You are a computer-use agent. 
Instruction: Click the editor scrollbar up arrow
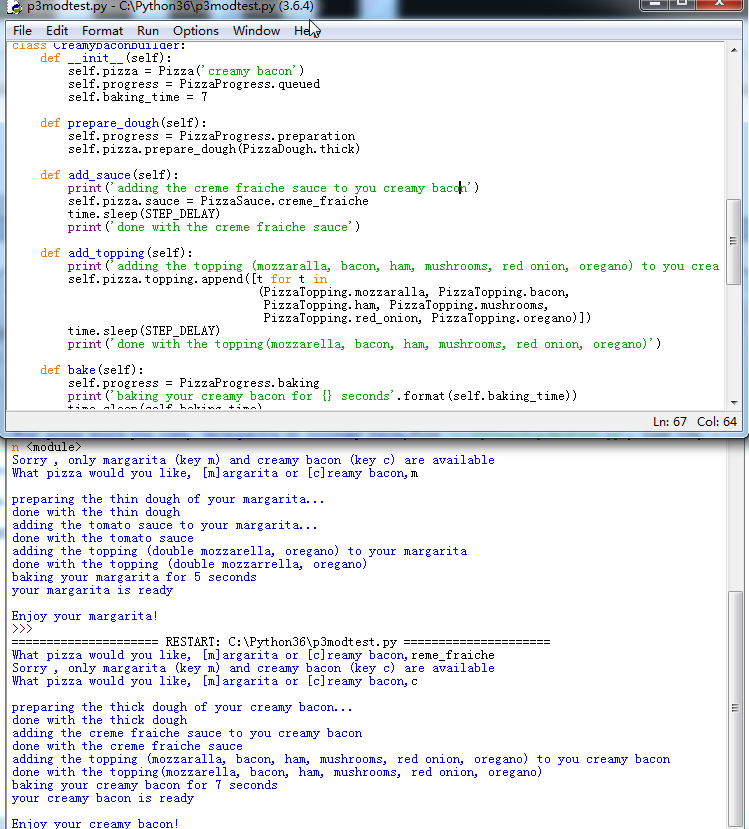point(734,50)
